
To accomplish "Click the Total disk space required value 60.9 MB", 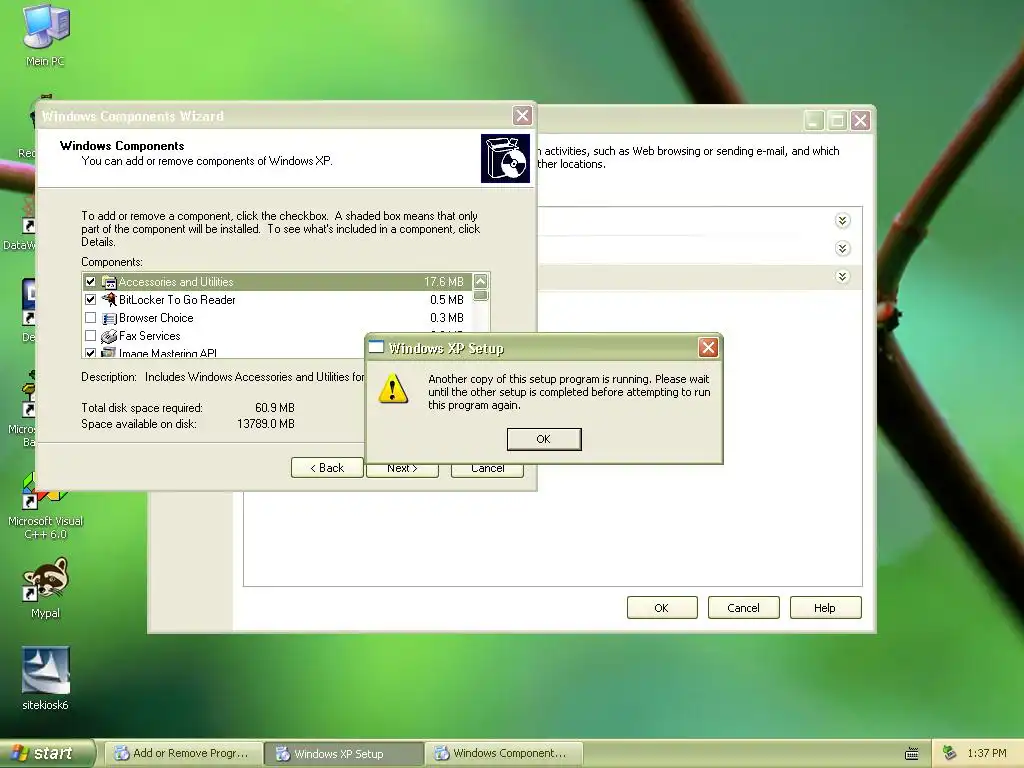I will click(274, 408).
